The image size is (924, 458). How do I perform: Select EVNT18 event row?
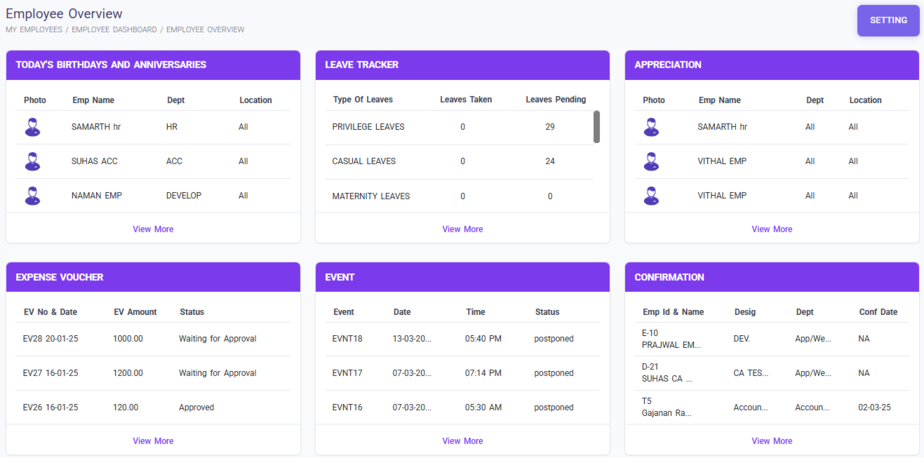coord(462,339)
